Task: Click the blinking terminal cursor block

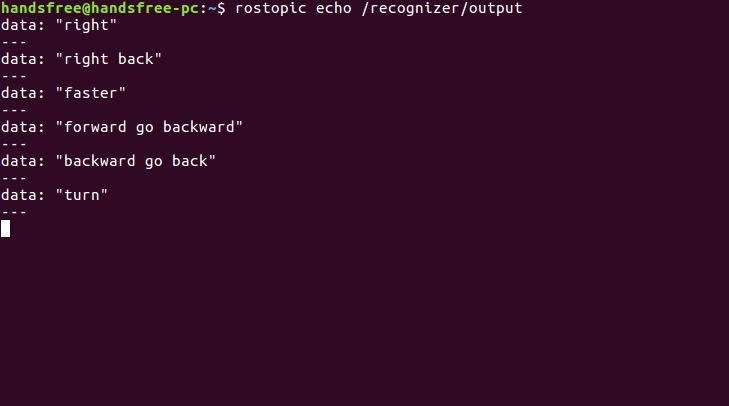Action: pyautogui.click(x=5, y=229)
